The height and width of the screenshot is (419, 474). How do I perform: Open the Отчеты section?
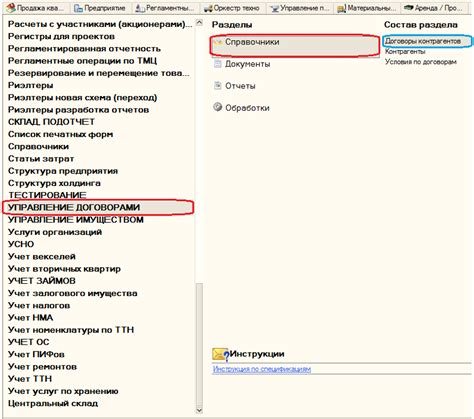pyautogui.click(x=240, y=86)
